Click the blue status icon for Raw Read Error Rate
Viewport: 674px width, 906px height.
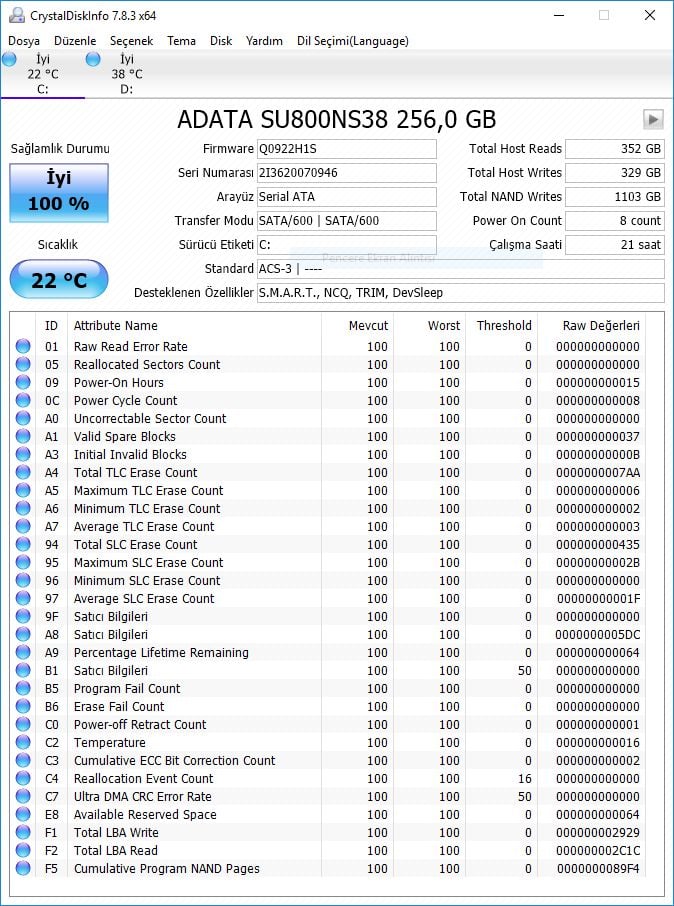(x=23, y=346)
